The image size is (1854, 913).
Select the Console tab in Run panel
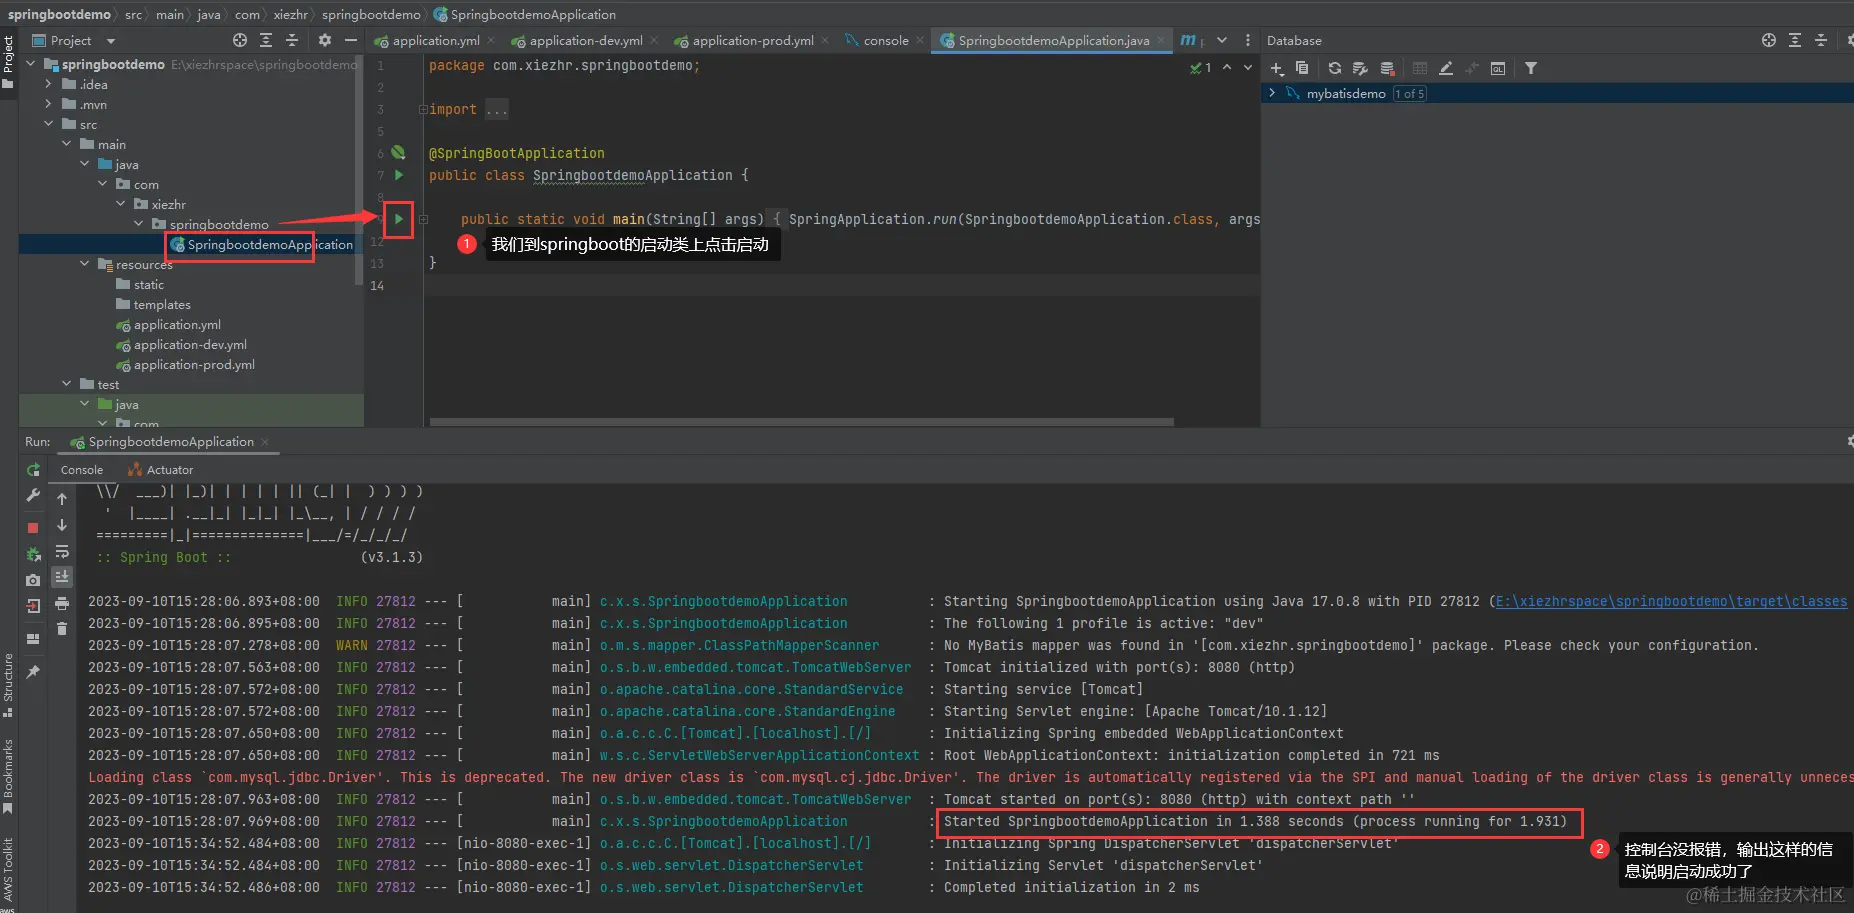(x=82, y=470)
